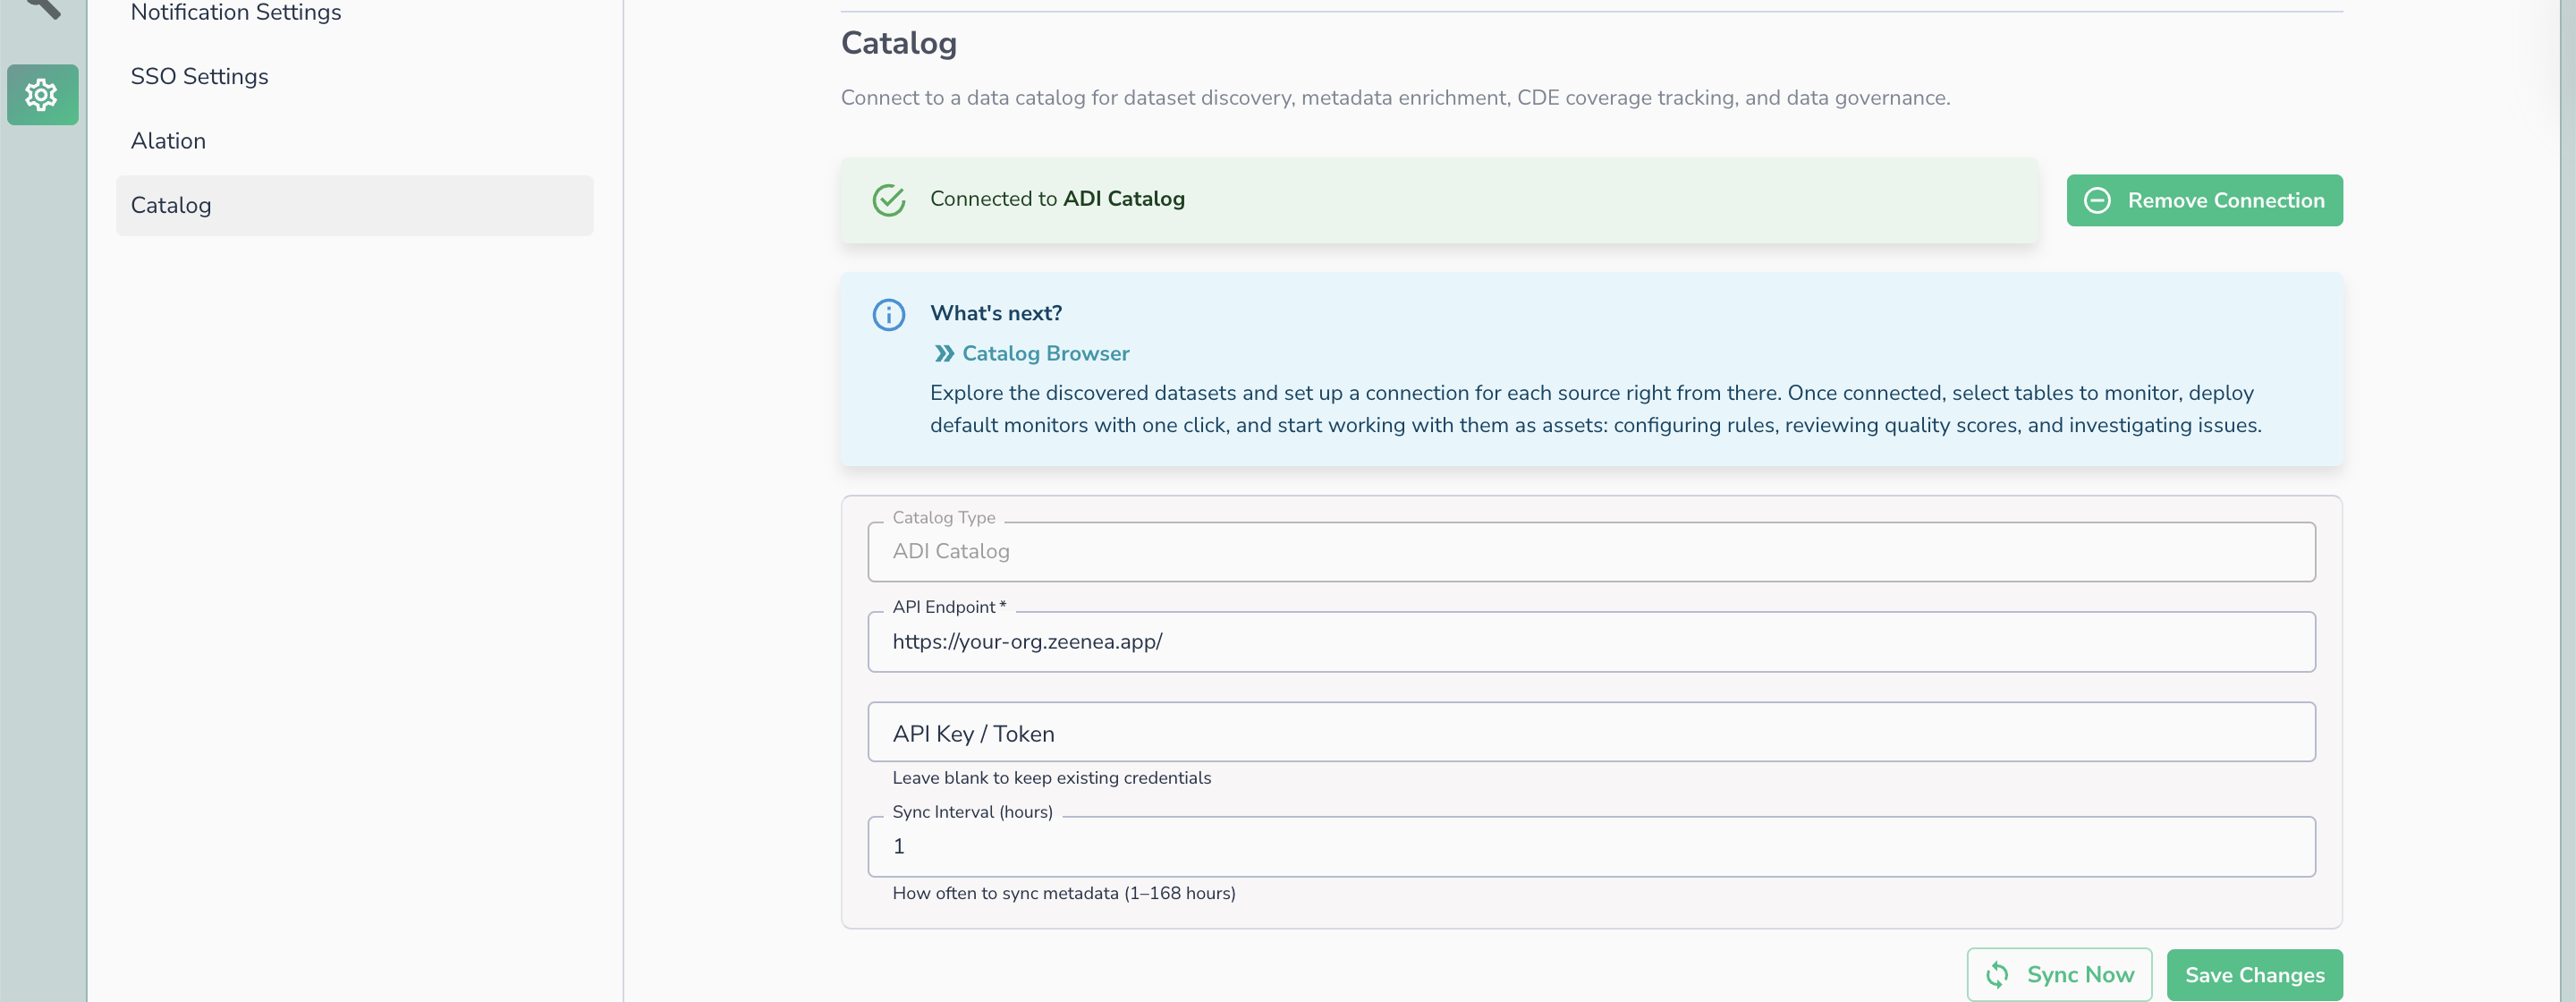Click the 'What's next?' heading
This screenshot has width=2576, height=1002.
[x=996, y=313]
